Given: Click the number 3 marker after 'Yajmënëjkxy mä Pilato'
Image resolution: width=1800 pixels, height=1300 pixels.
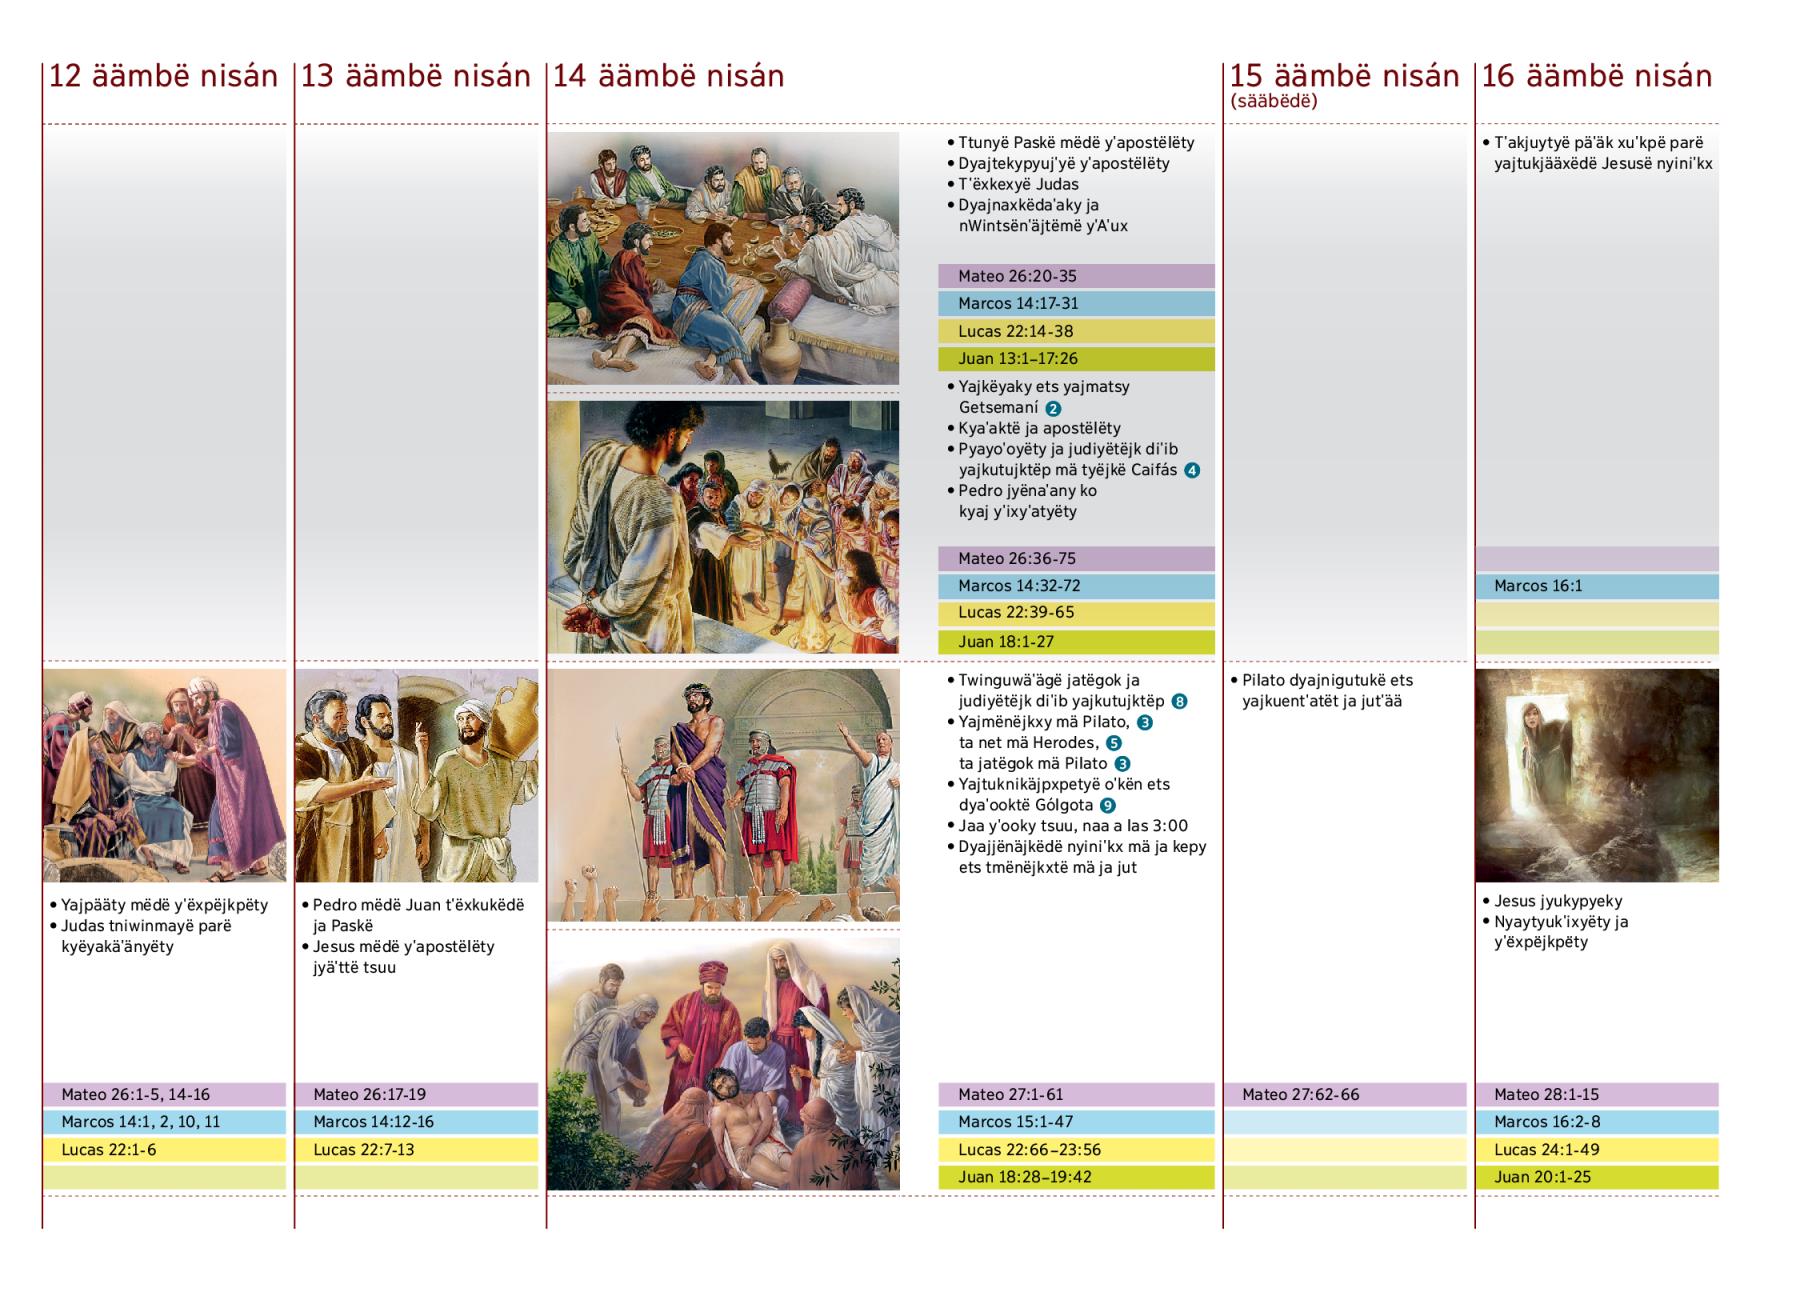Looking at the screenshot, I should 1145,722.
